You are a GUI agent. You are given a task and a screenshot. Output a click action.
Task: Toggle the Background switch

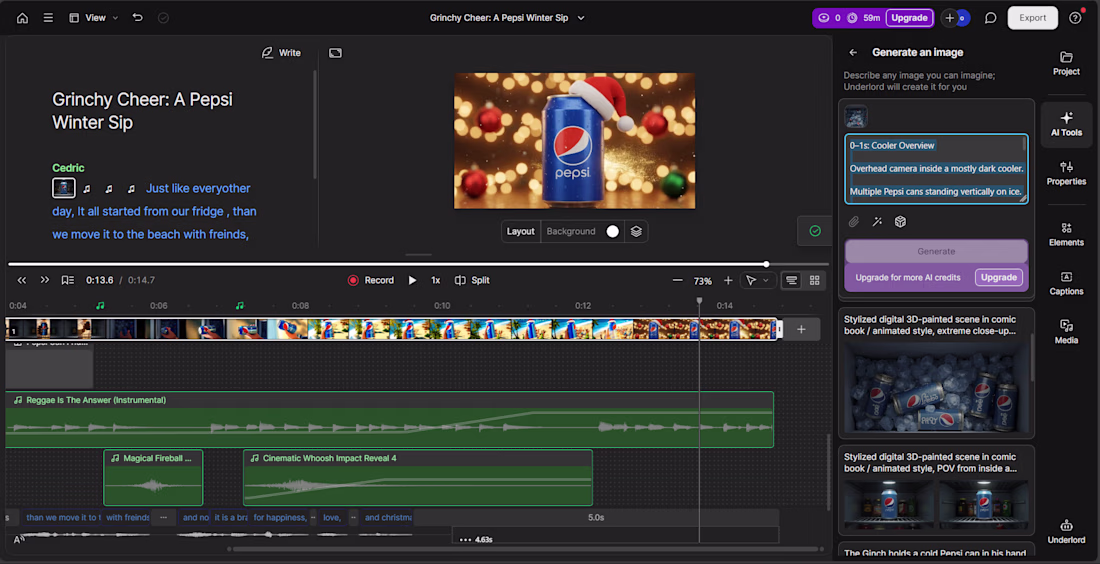[x=612, y=231]
